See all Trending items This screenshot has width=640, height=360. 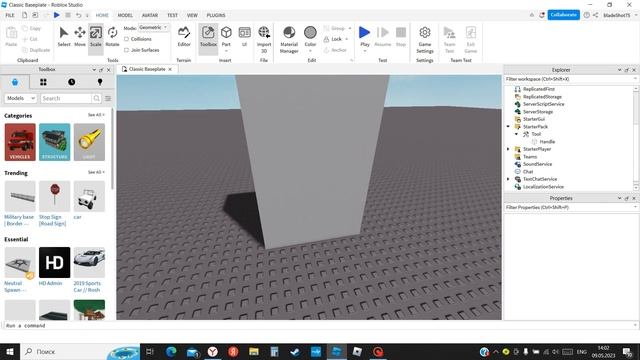96,172
